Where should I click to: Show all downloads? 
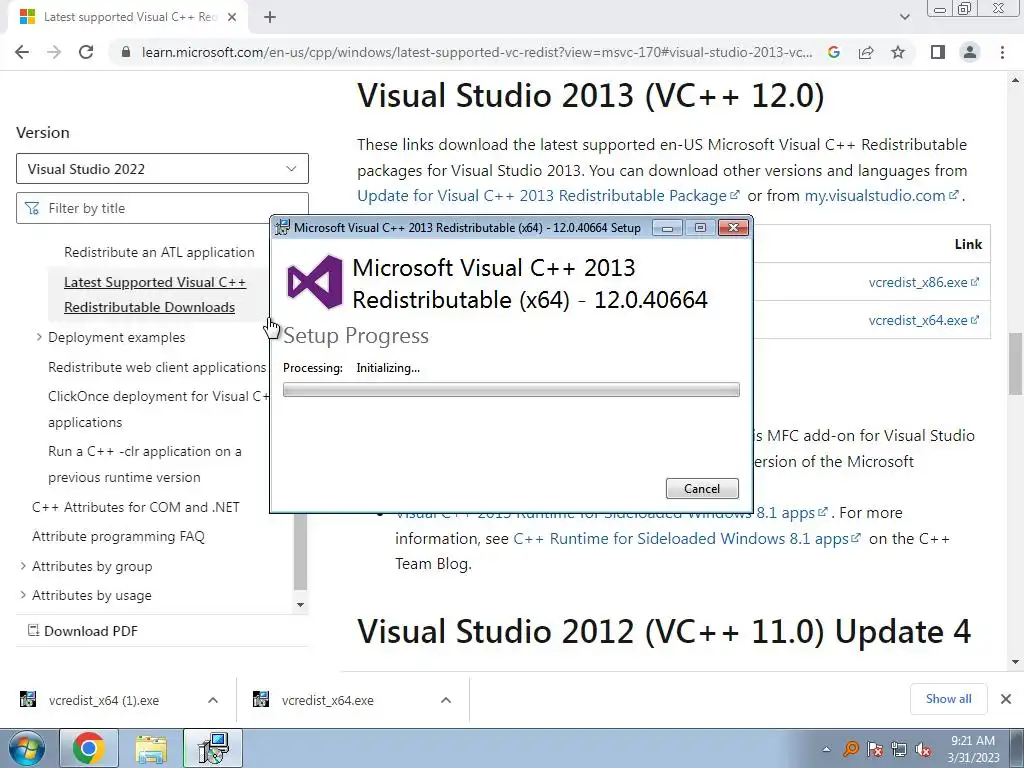[948, 699]
